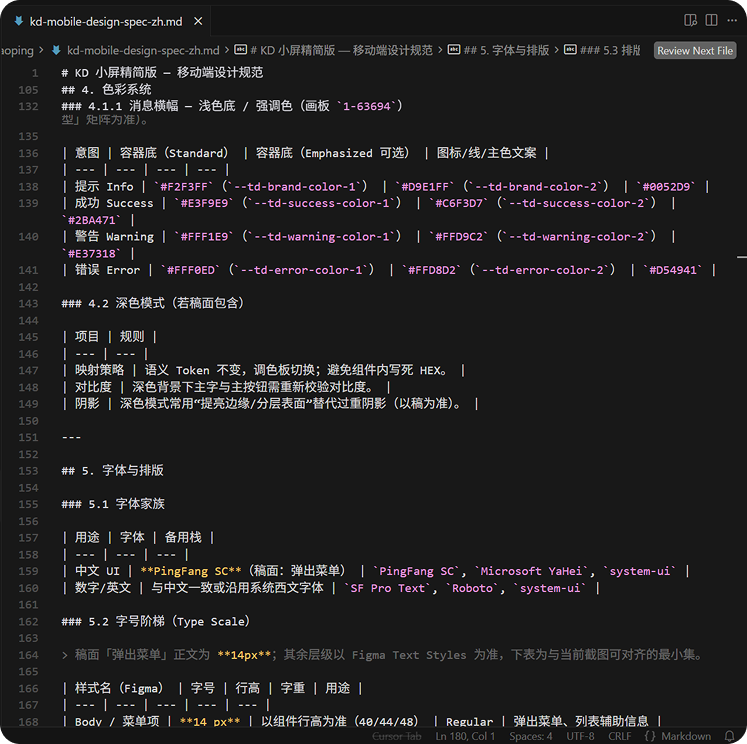Click the '阴影' cell on line 149
Viewport: 747px width, 744px height.
[x=87, y=403]
